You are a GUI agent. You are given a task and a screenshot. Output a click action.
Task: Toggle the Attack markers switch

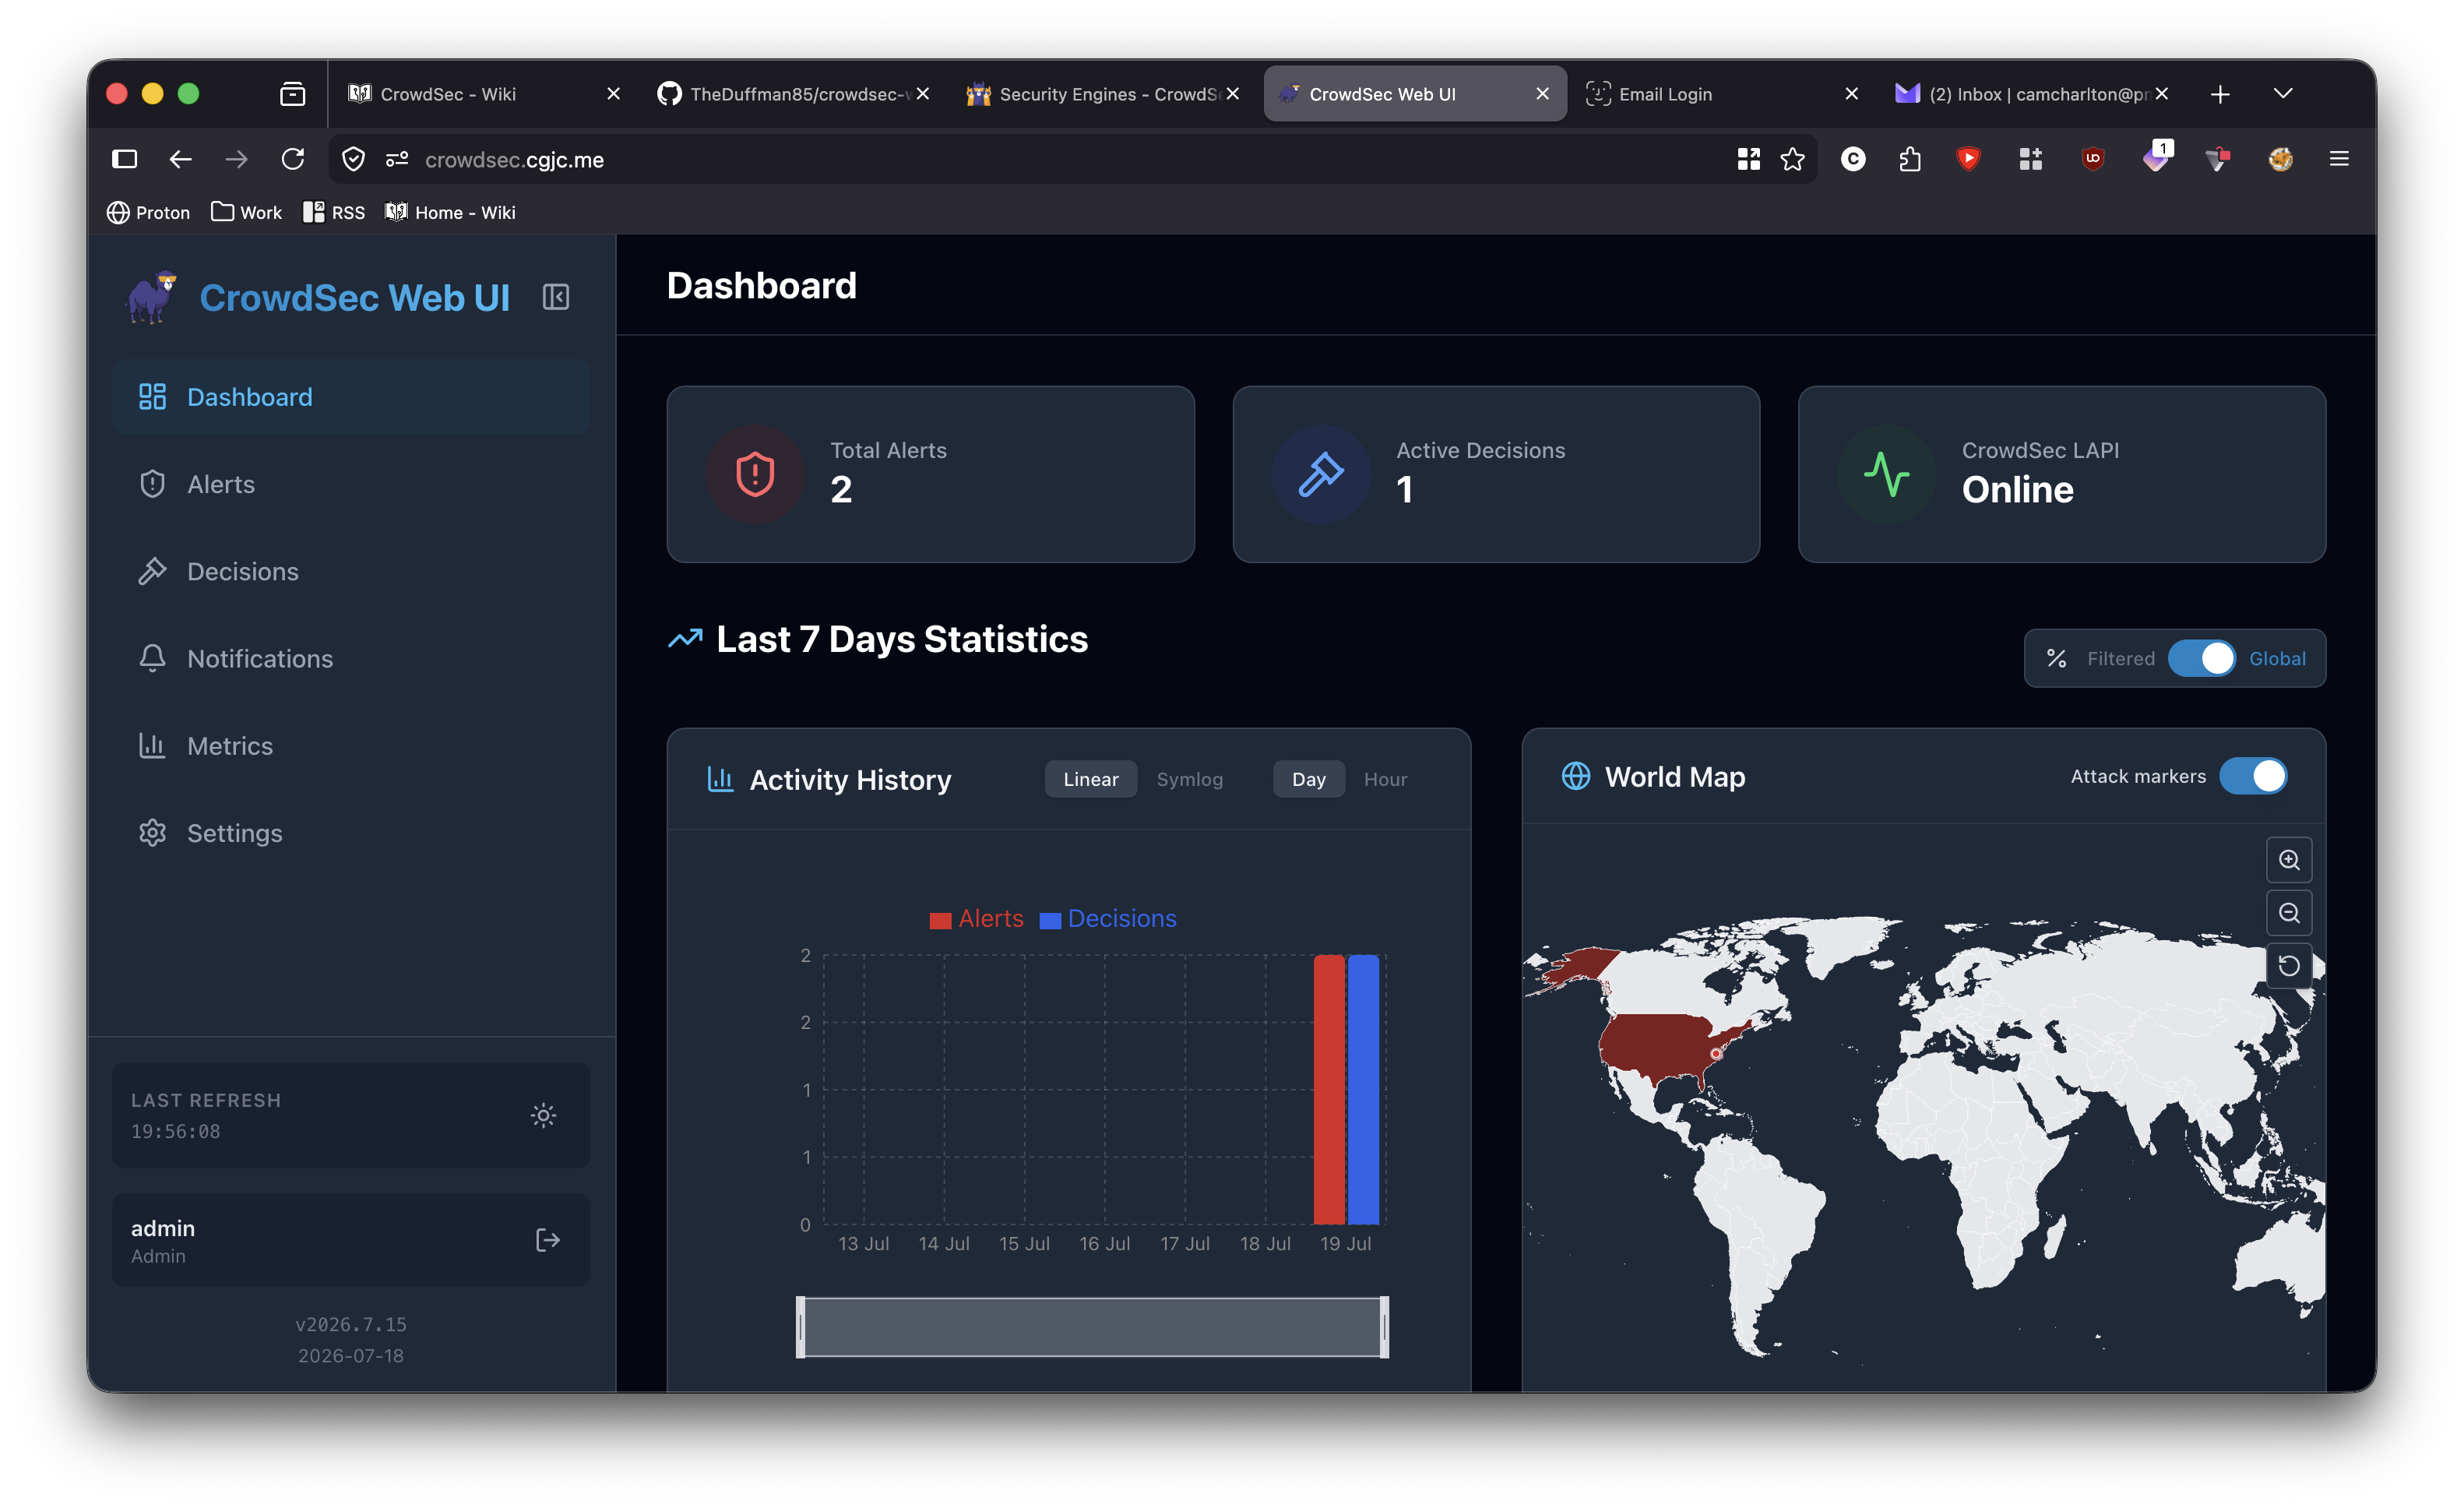click(2253, 776)
